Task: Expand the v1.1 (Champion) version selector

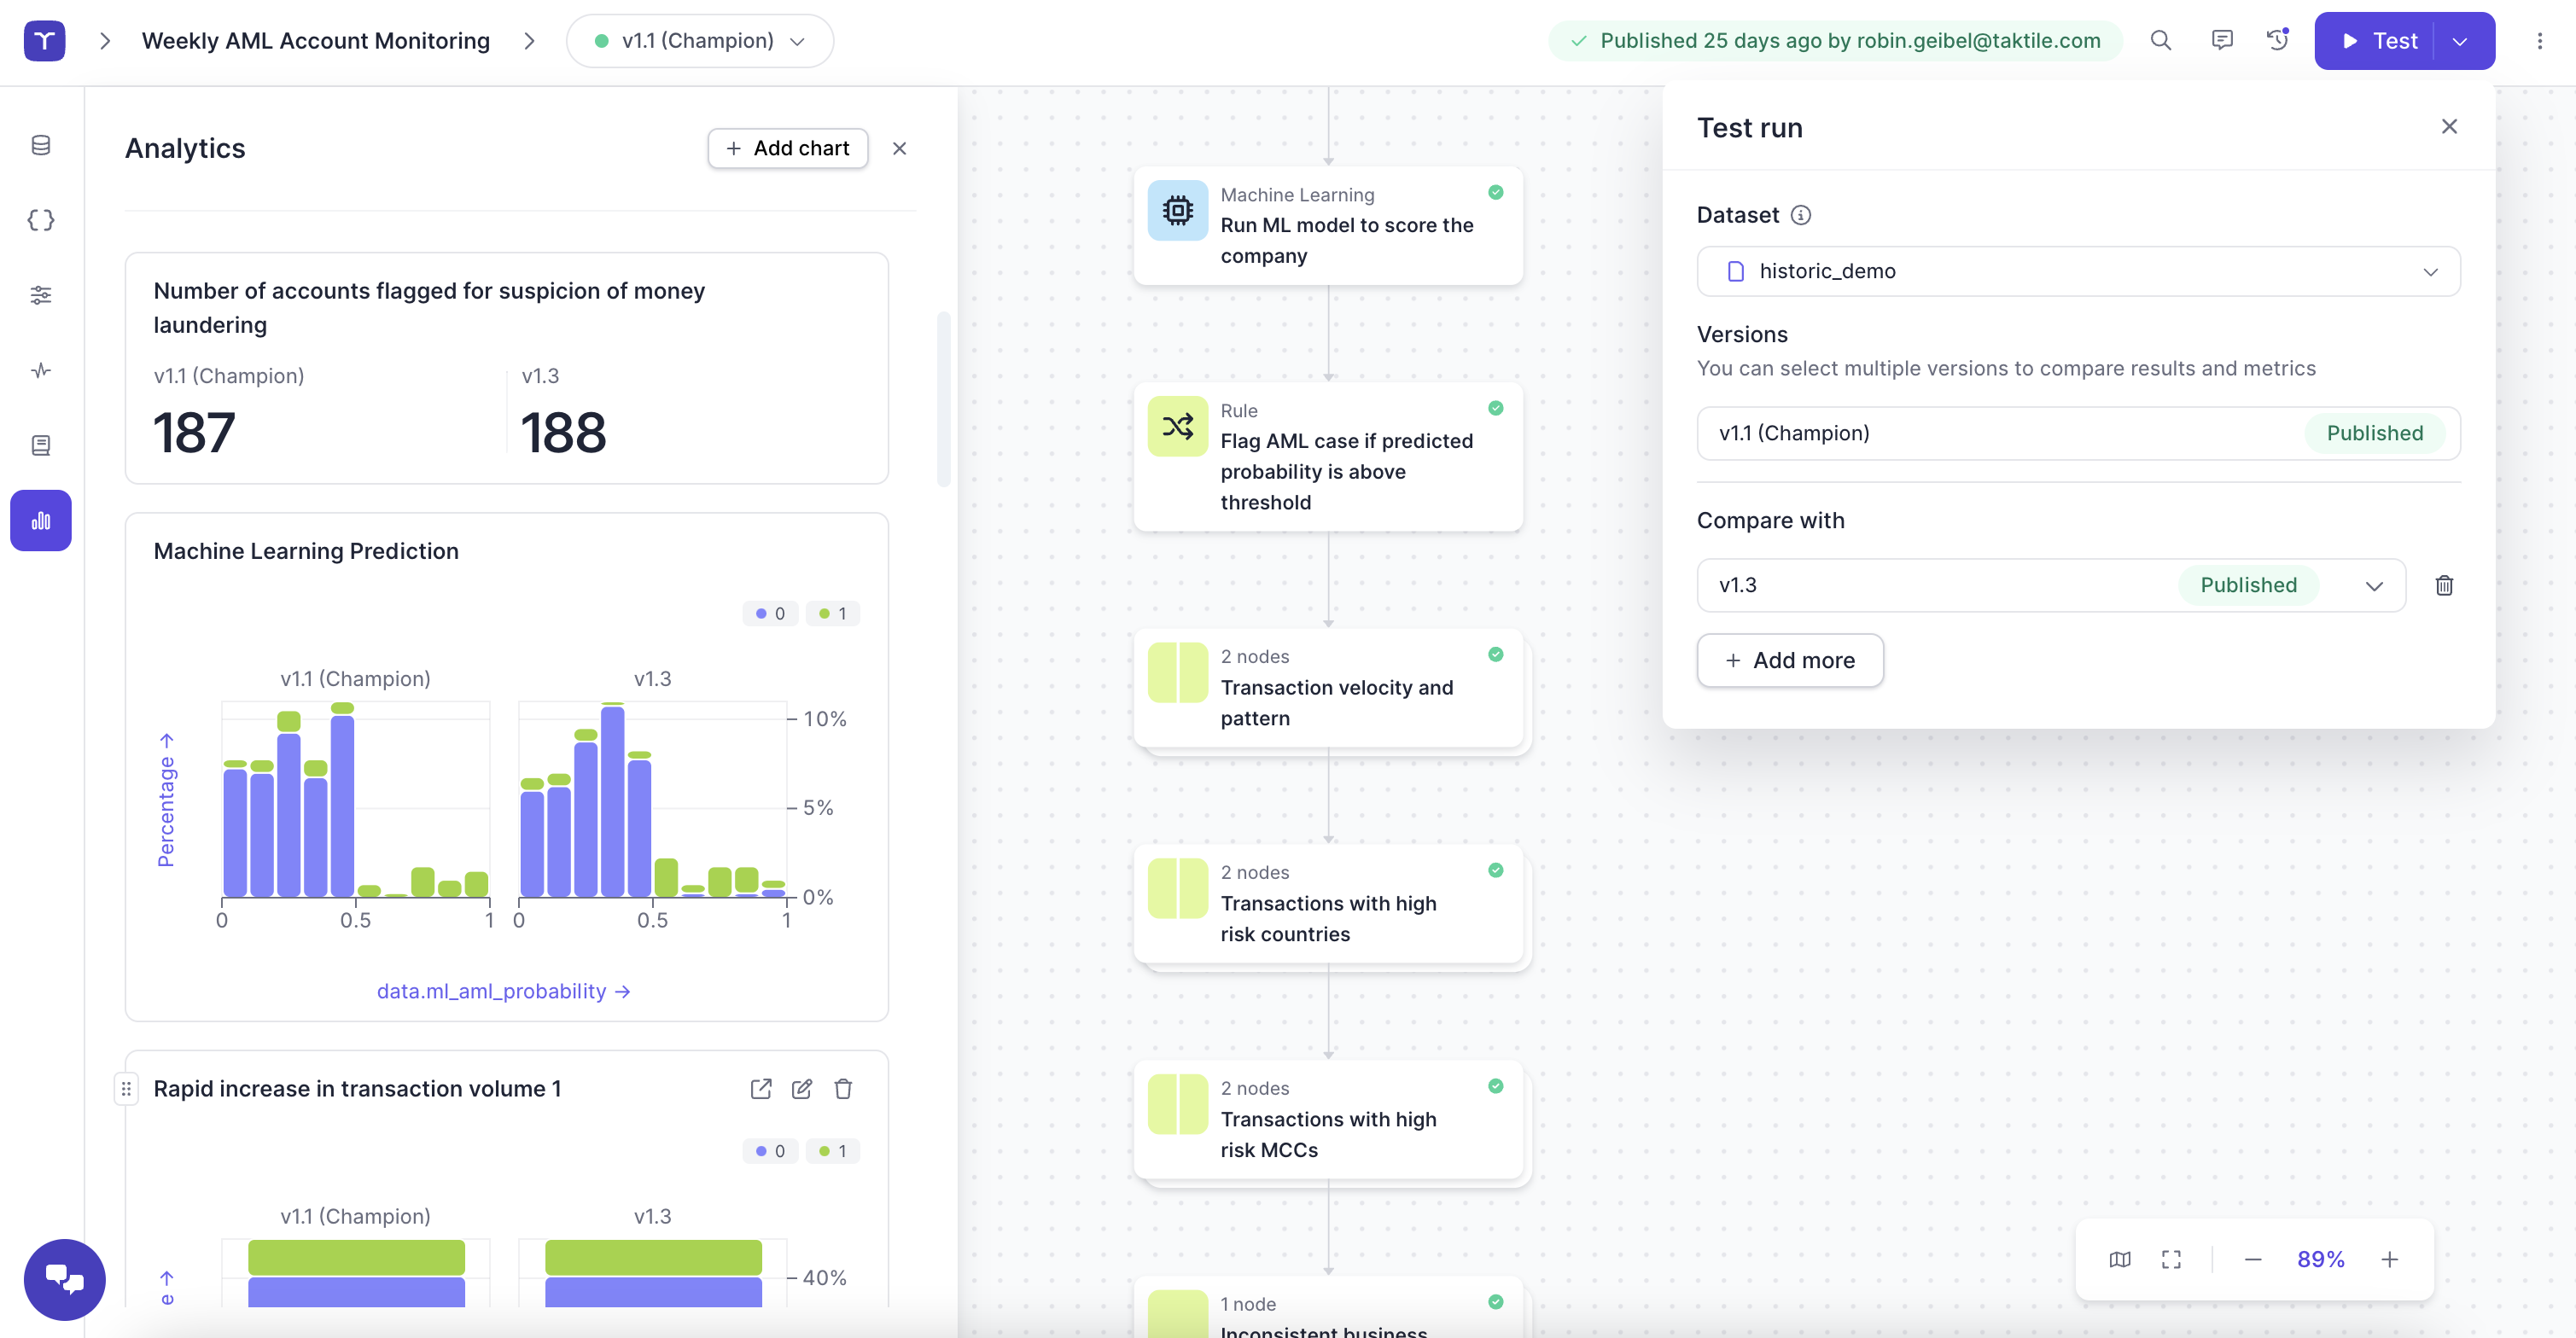Action: (699, 41)
